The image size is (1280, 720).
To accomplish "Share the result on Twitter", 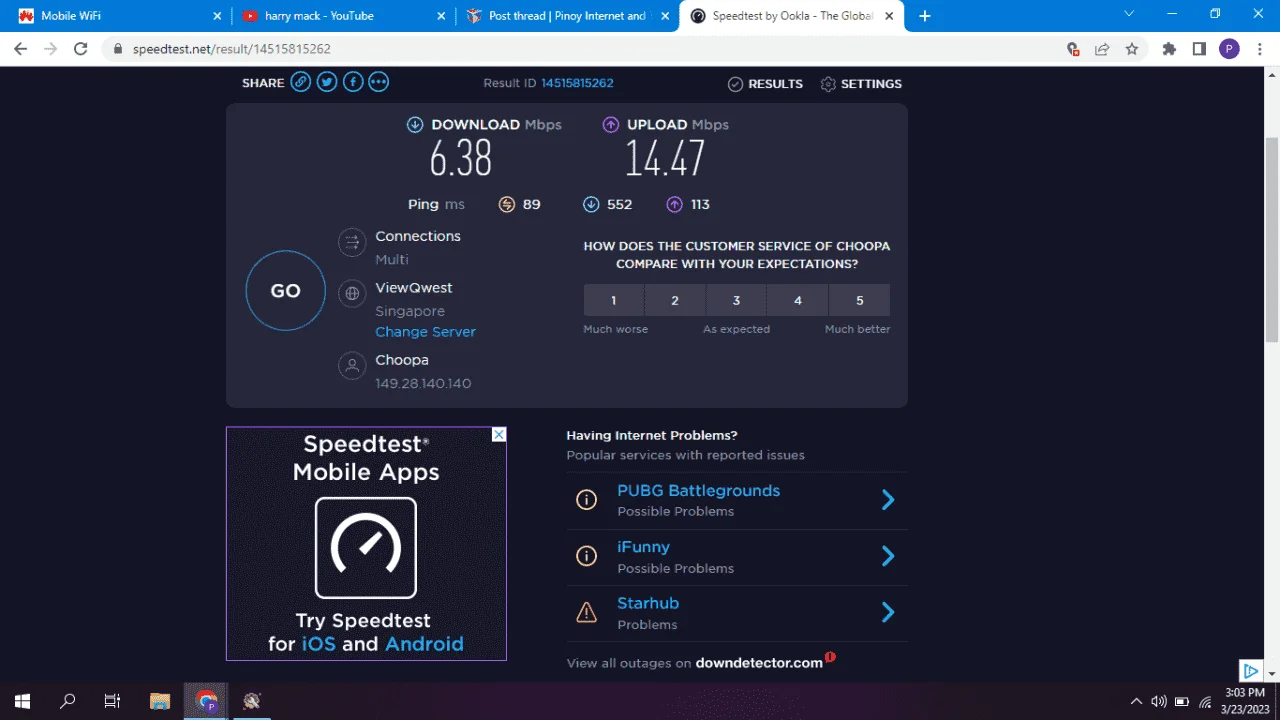I will (x=327, y=83).
